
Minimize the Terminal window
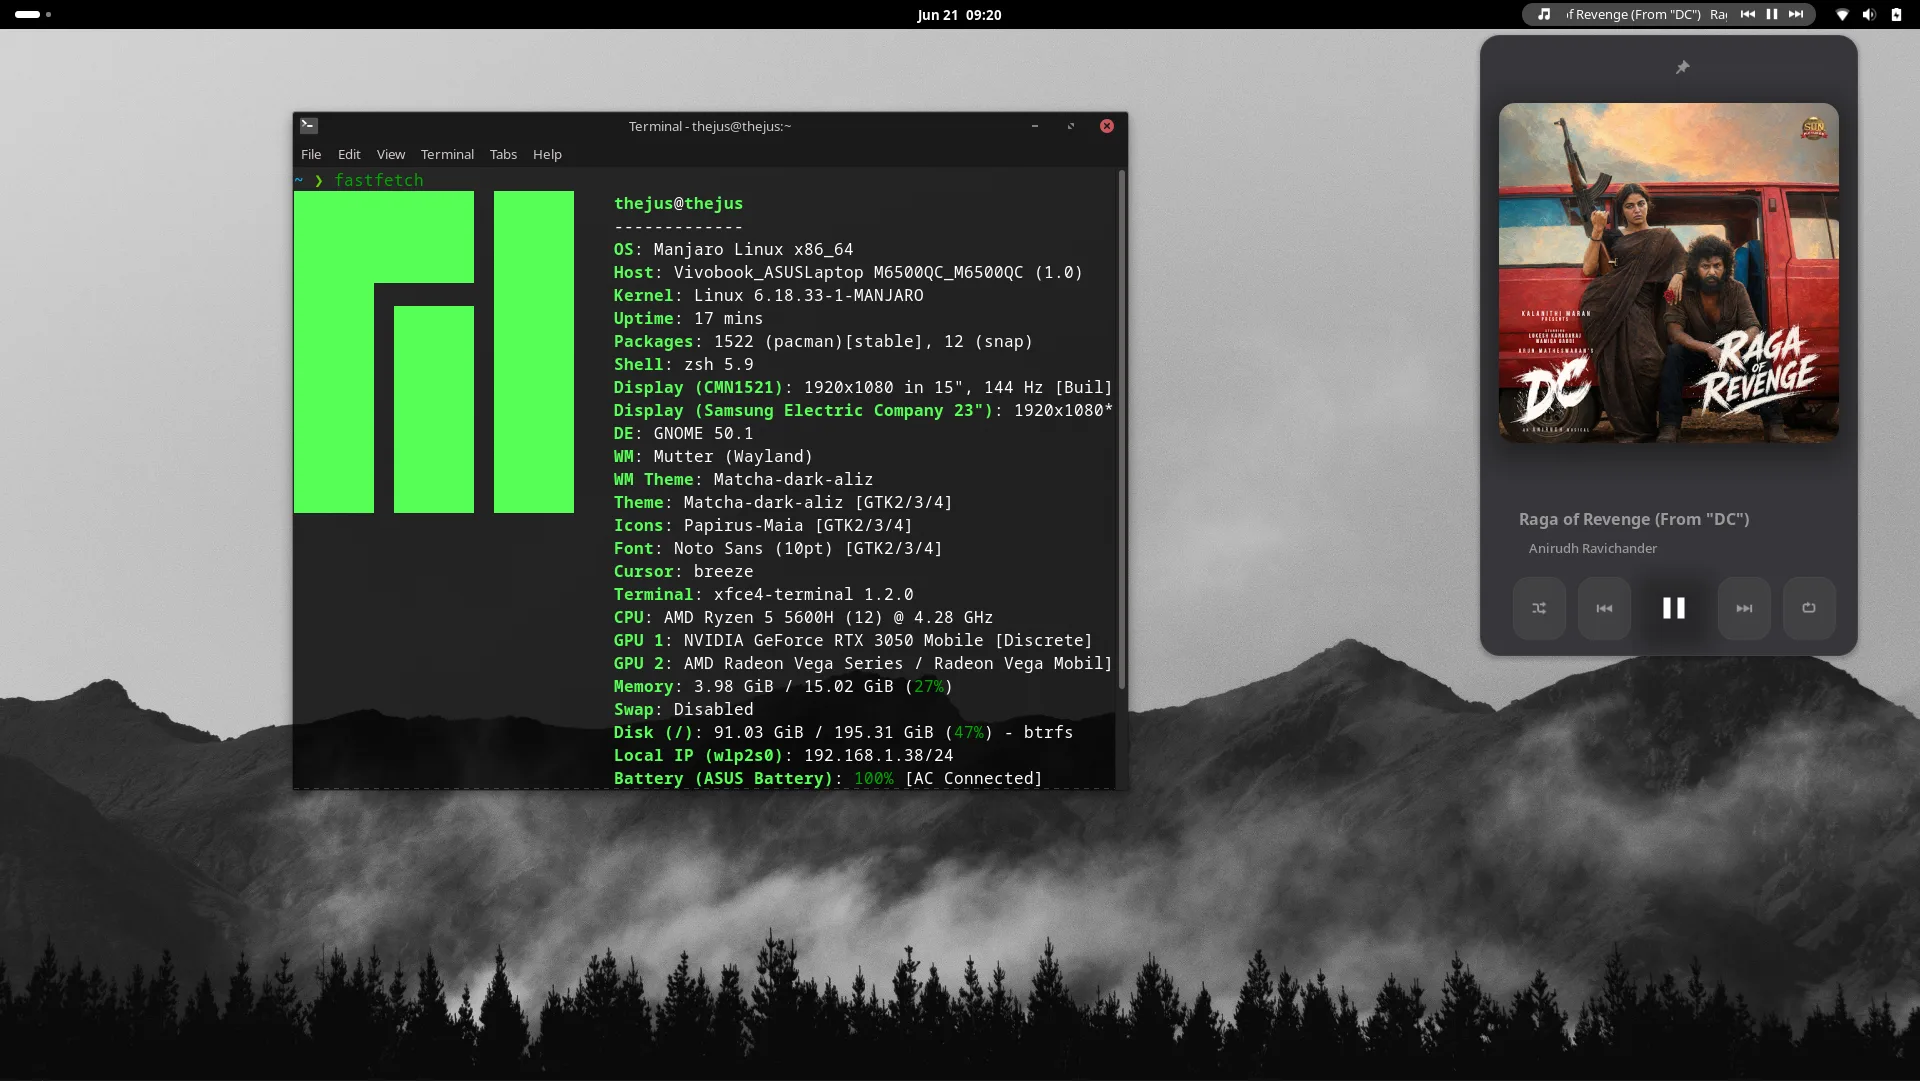pyautogui.click(x=1035, y=126)
